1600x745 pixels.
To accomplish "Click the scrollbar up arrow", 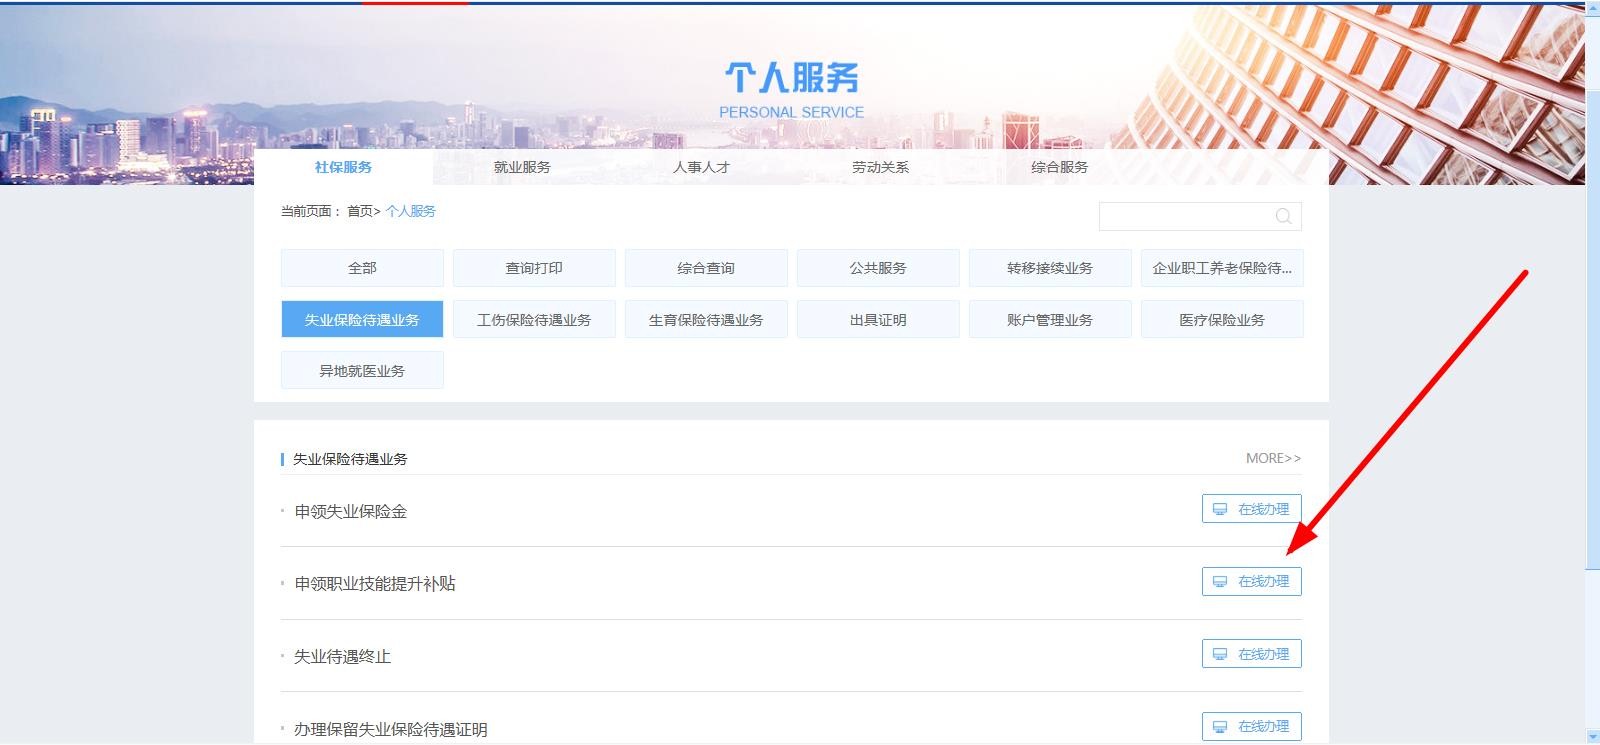I will (x=1592, y=10).
